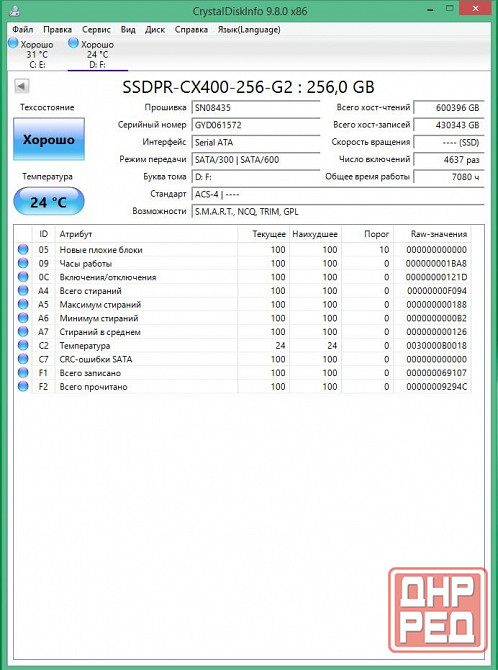
Task: Click the status icon for CRC-ошибки SATA
Action: pos(23,359)
